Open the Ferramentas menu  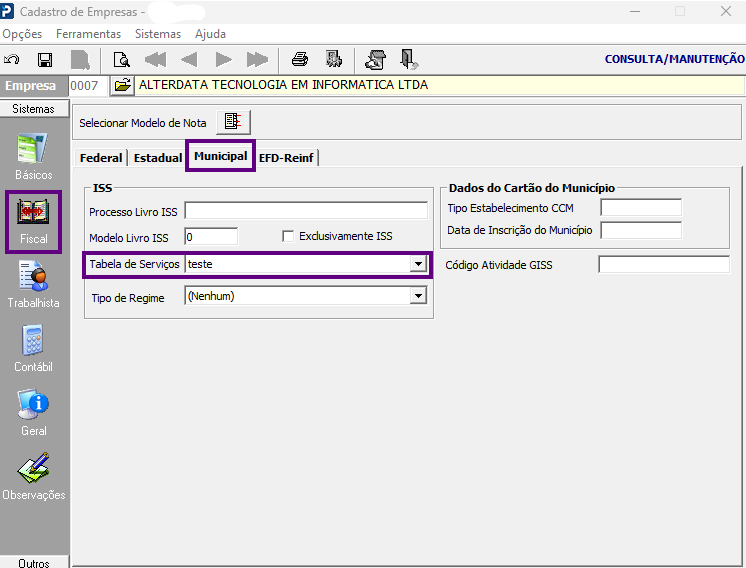[x=88, y=34]
